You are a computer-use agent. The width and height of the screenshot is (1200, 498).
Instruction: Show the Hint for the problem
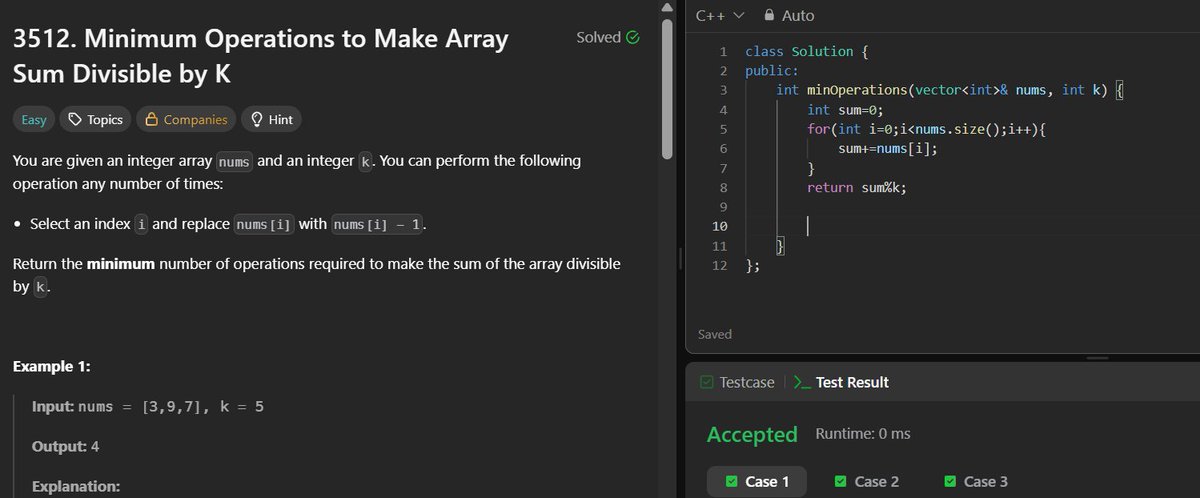tap(271, 120)
